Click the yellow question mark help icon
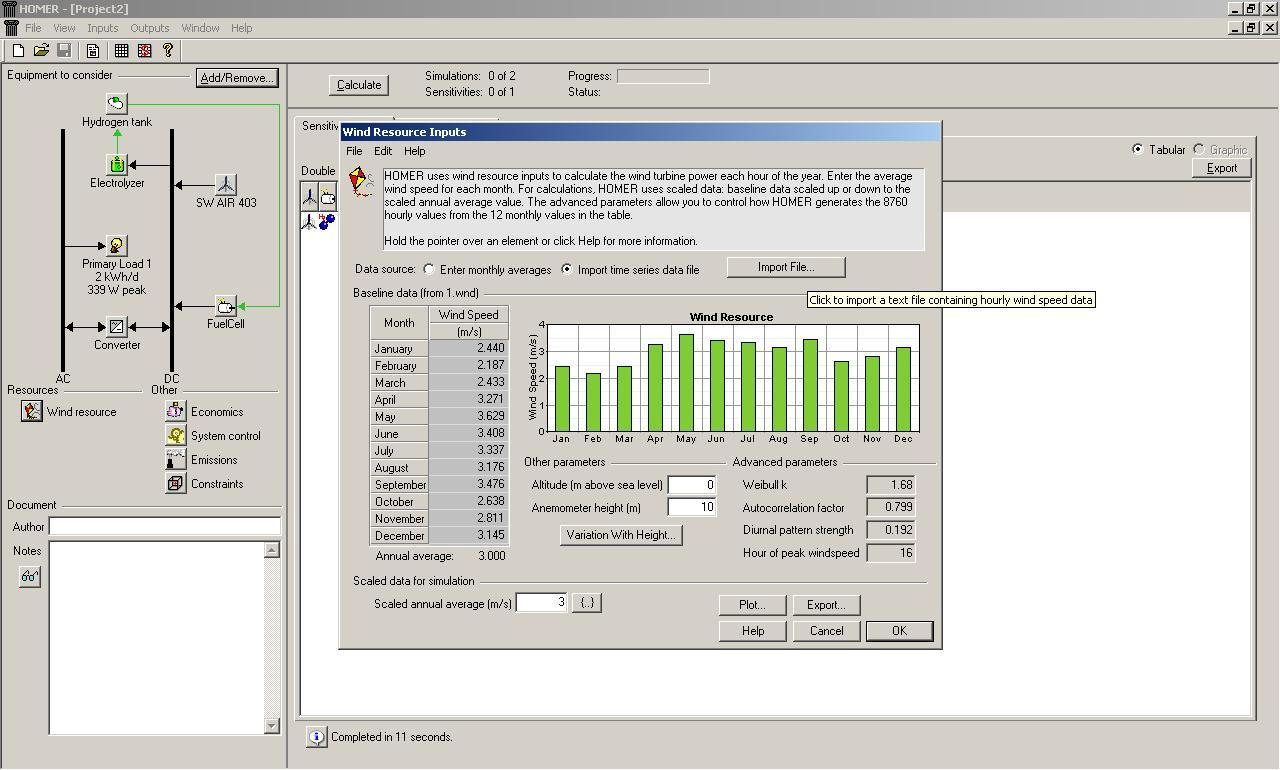Screen dimensions: 1280x770 pyautogui.click(x=168, y=50)
